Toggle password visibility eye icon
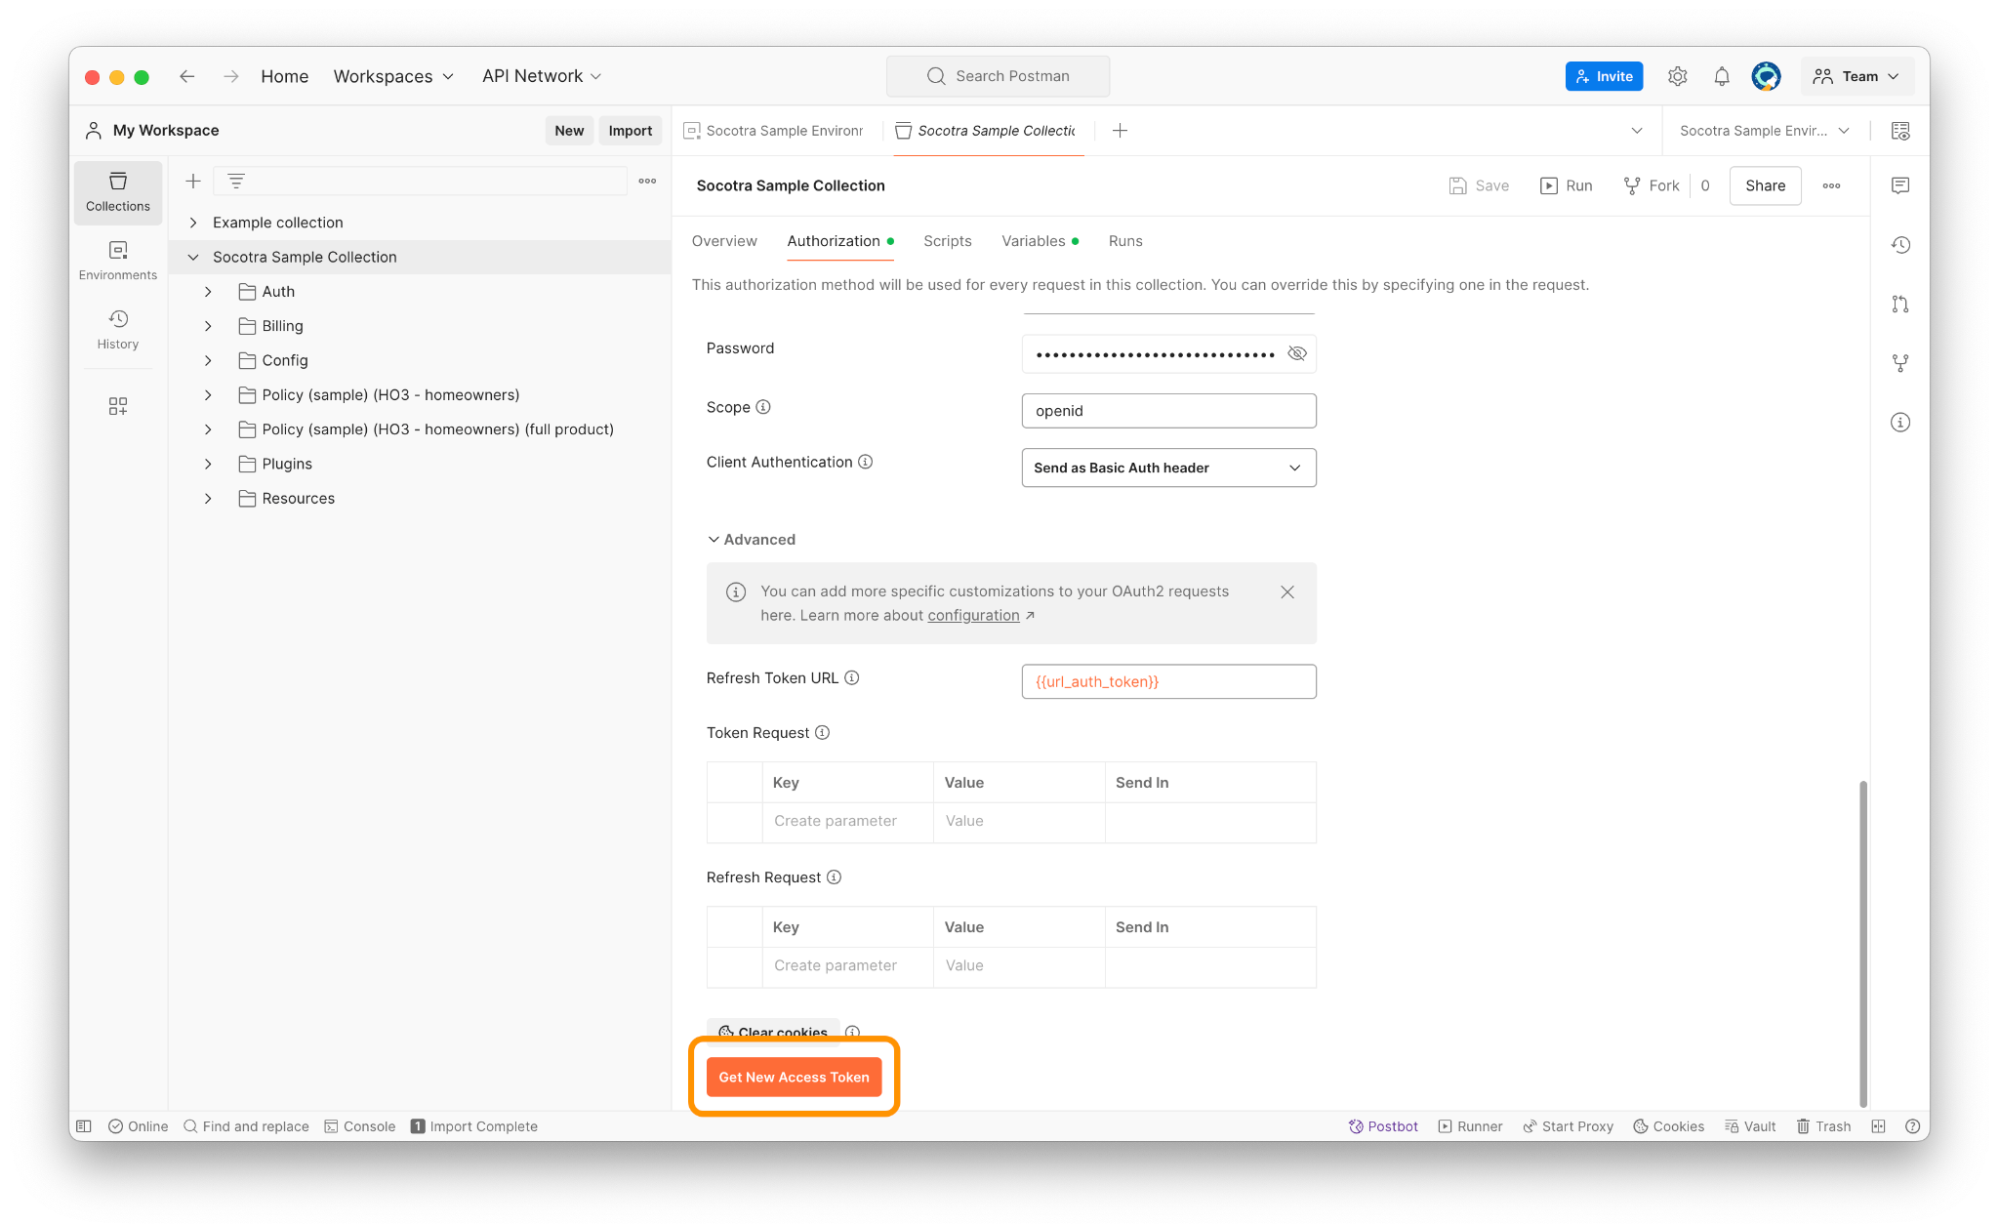 (1297, 354)
